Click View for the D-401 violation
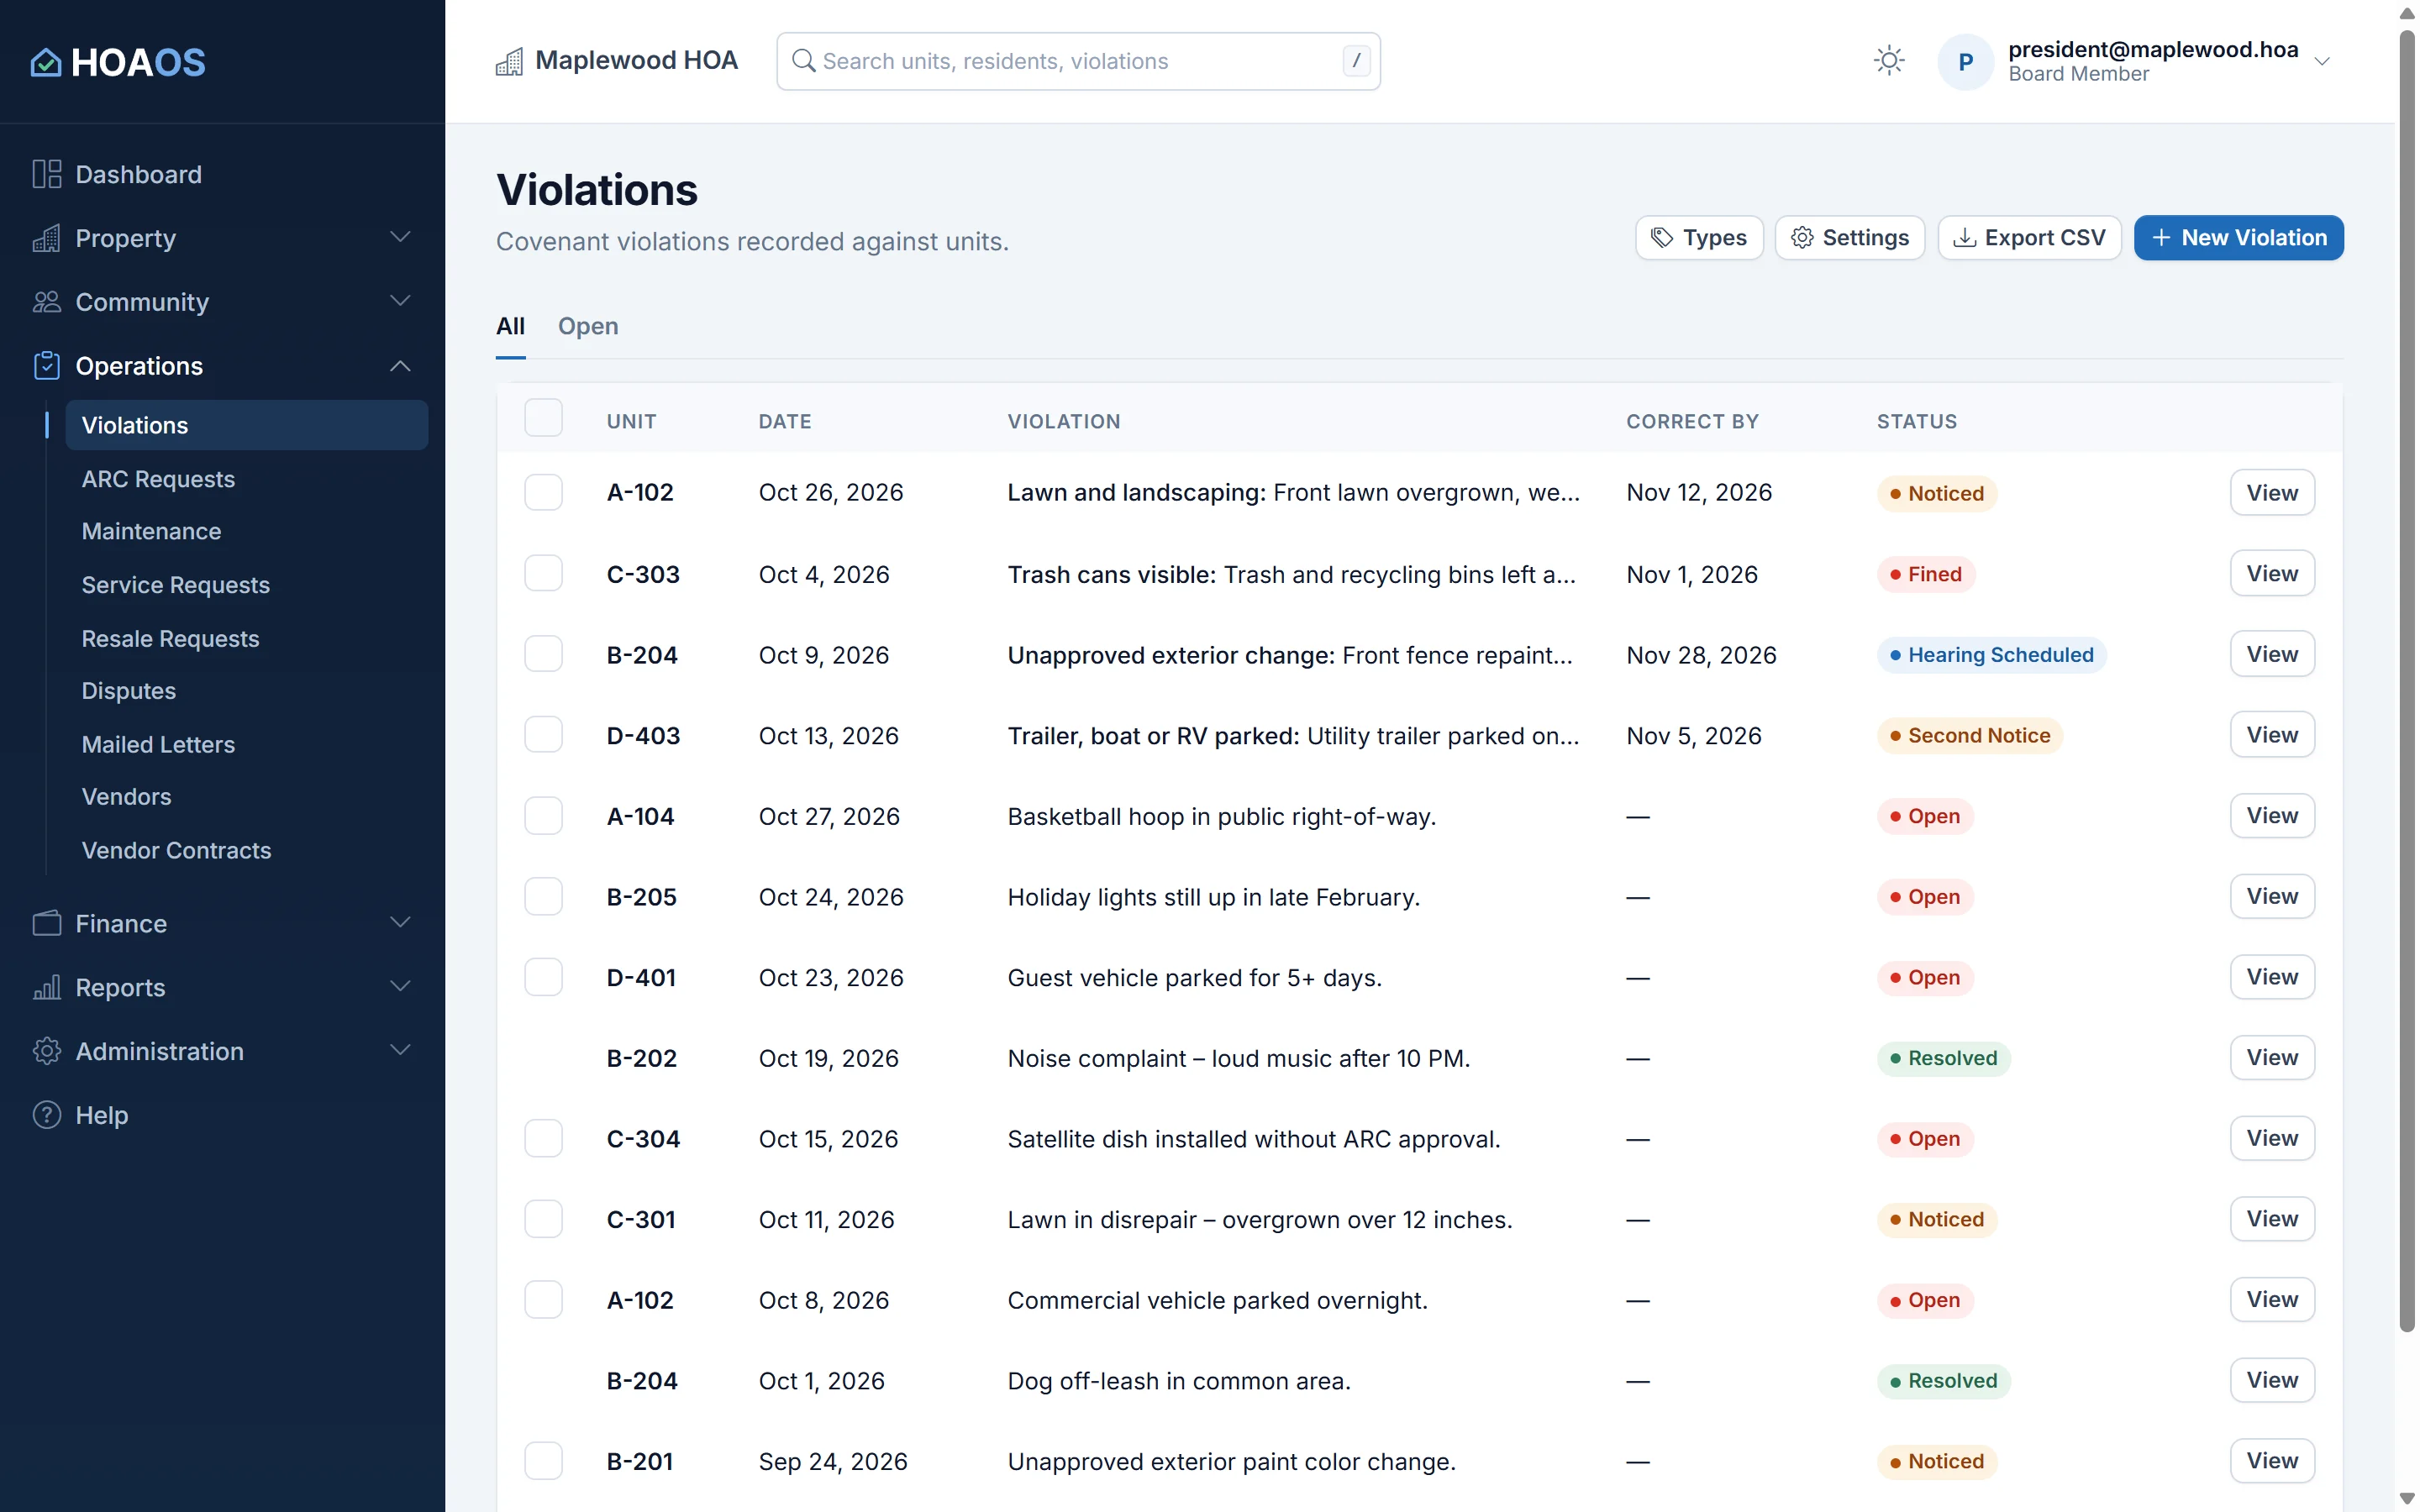The width and height of the screenshot is (2420, 1512). (2271, 977)
